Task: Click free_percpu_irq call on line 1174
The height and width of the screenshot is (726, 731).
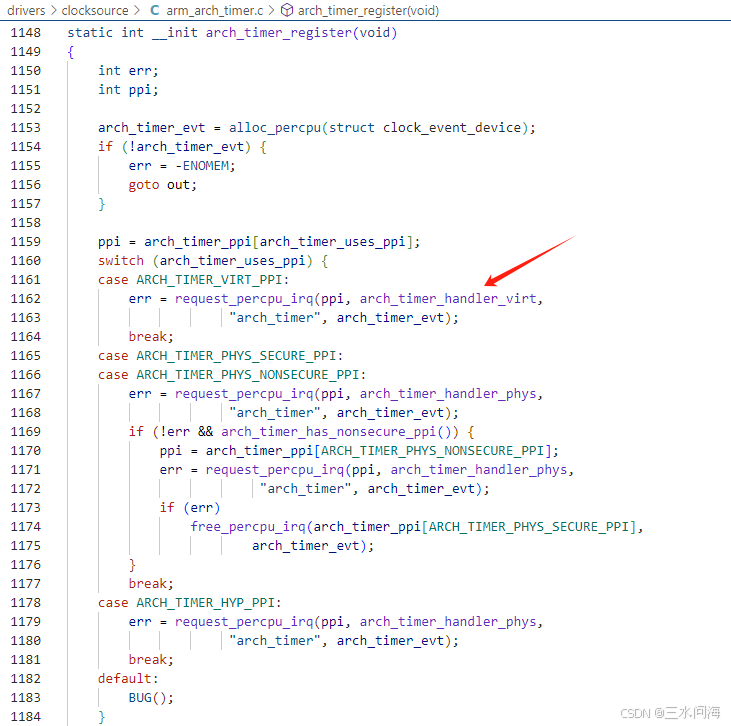Action: click(x=248, y=527)
